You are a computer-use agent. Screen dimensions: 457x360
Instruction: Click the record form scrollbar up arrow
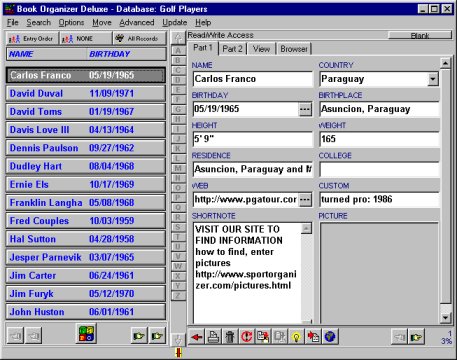pyautogui.click(x=446, y=63)
